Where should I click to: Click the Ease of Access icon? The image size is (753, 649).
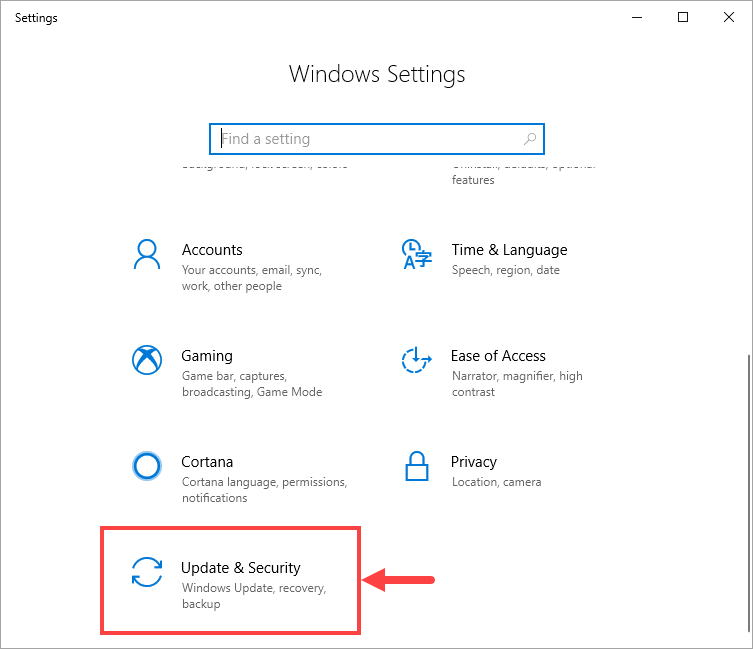tap(416, 360)
